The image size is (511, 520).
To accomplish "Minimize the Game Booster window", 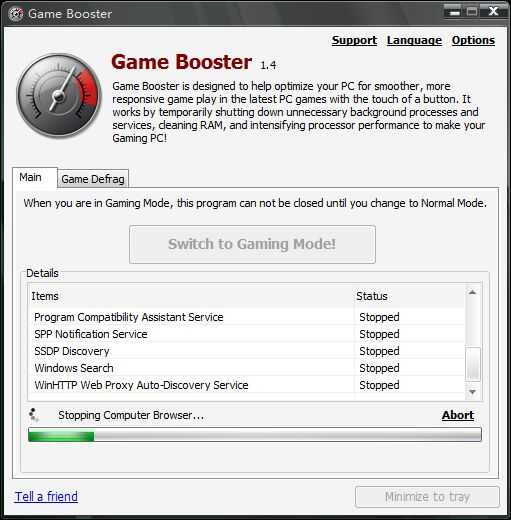I will 454,12.
